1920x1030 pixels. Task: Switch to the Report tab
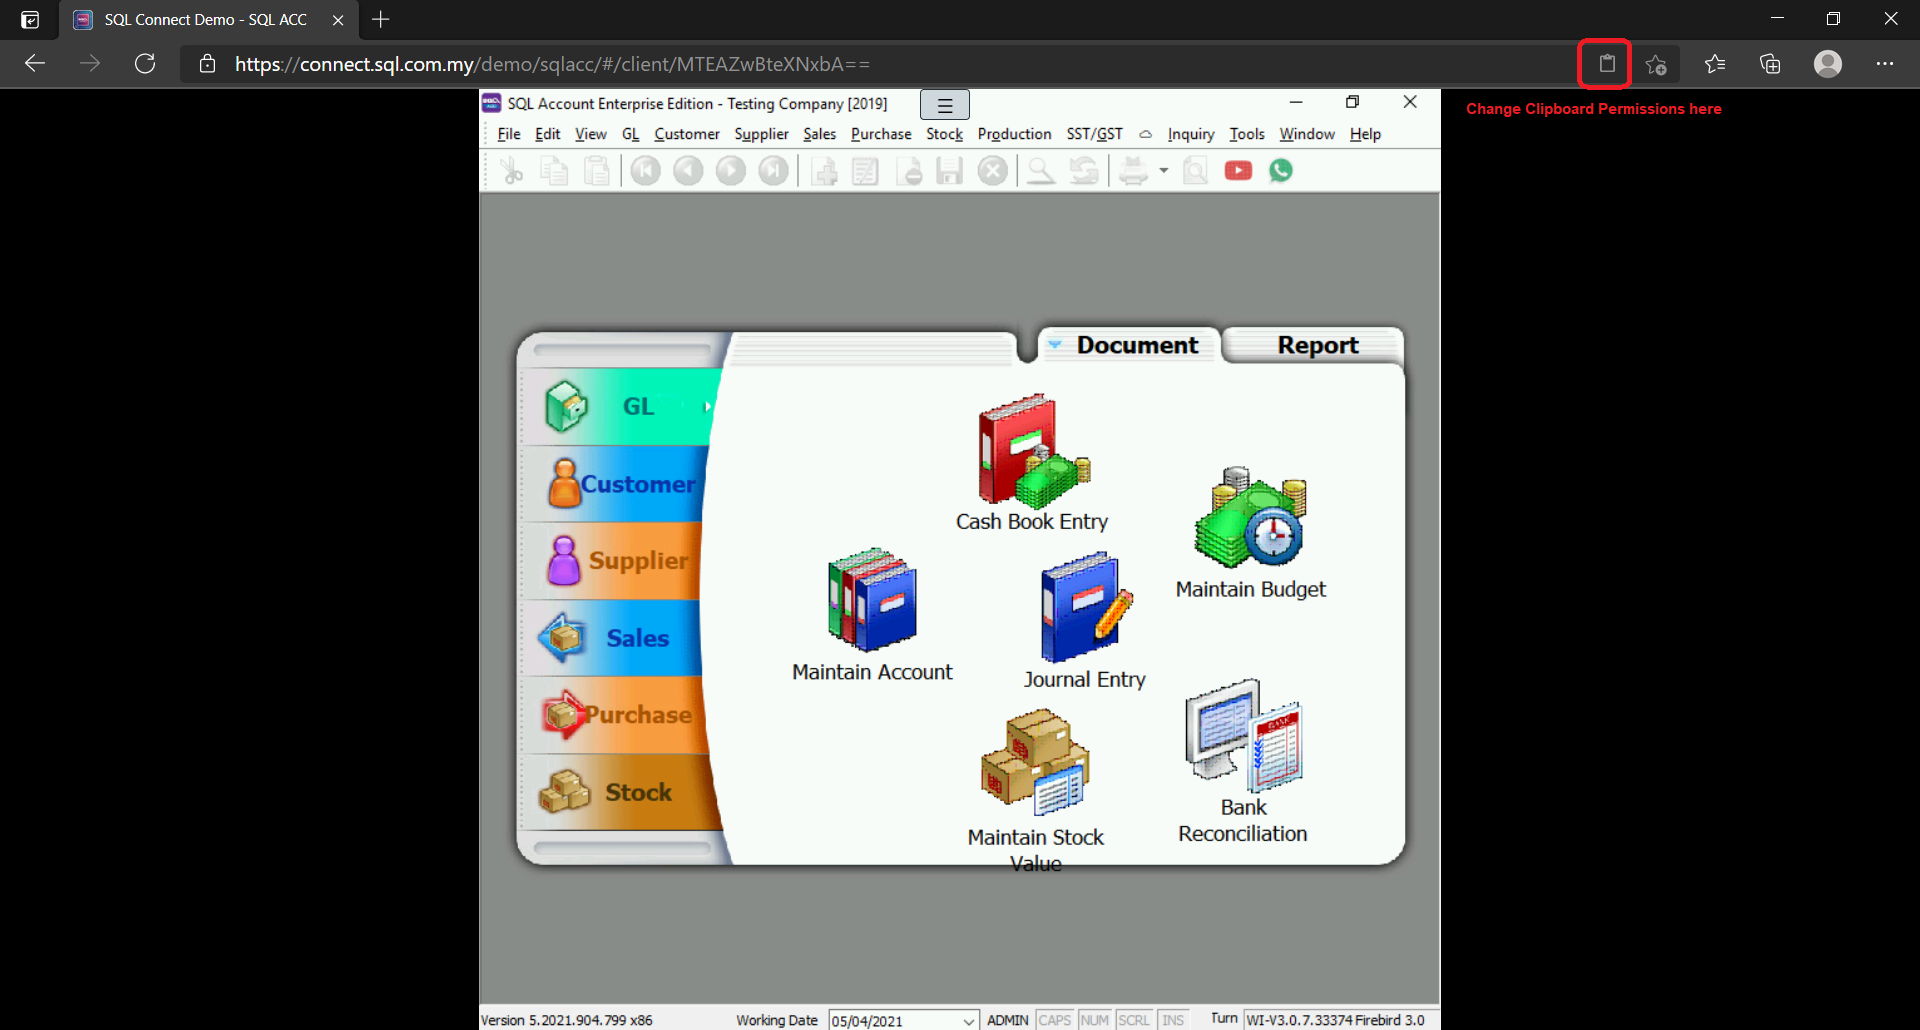click(x=1317, y=345)
